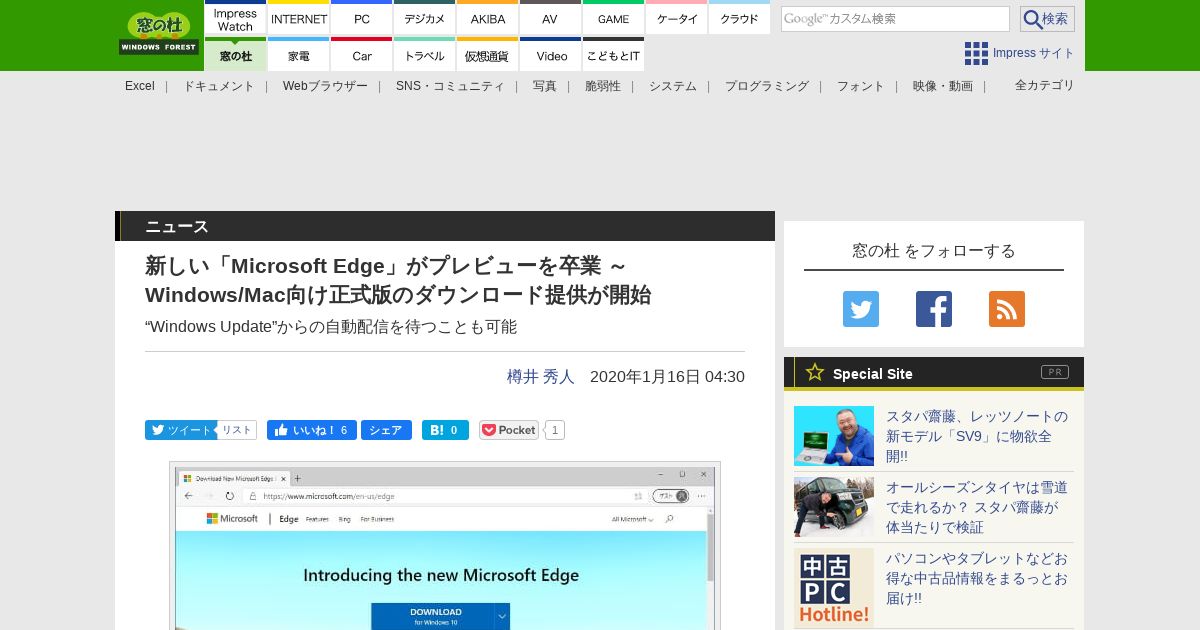Screen dimensions: 1200x630
Task: Open the Car Watch tab
Action: pyautogui.click(x=361, y=54)
